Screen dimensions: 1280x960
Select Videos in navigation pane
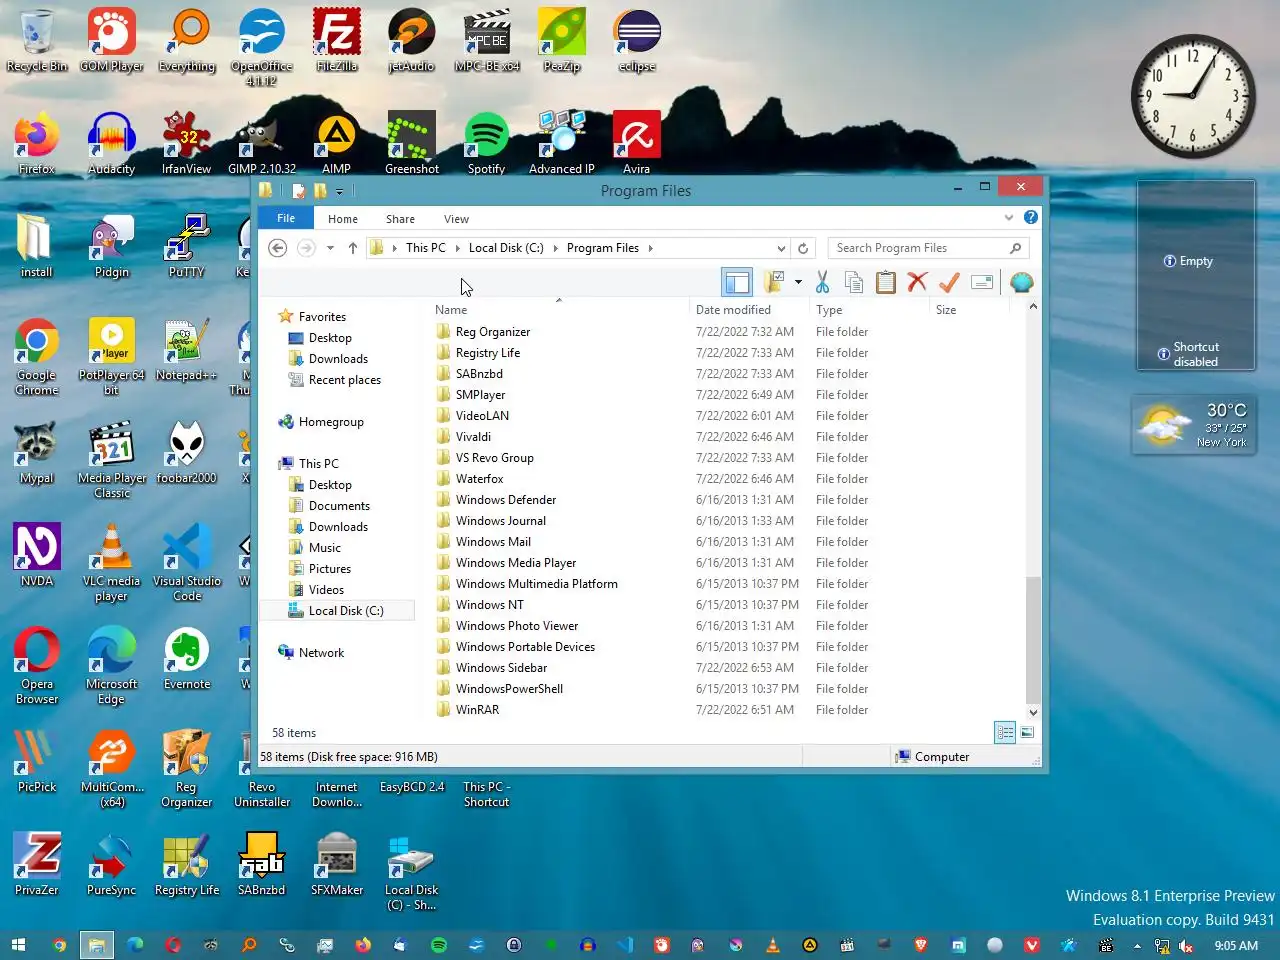click(x=326, y=590)
